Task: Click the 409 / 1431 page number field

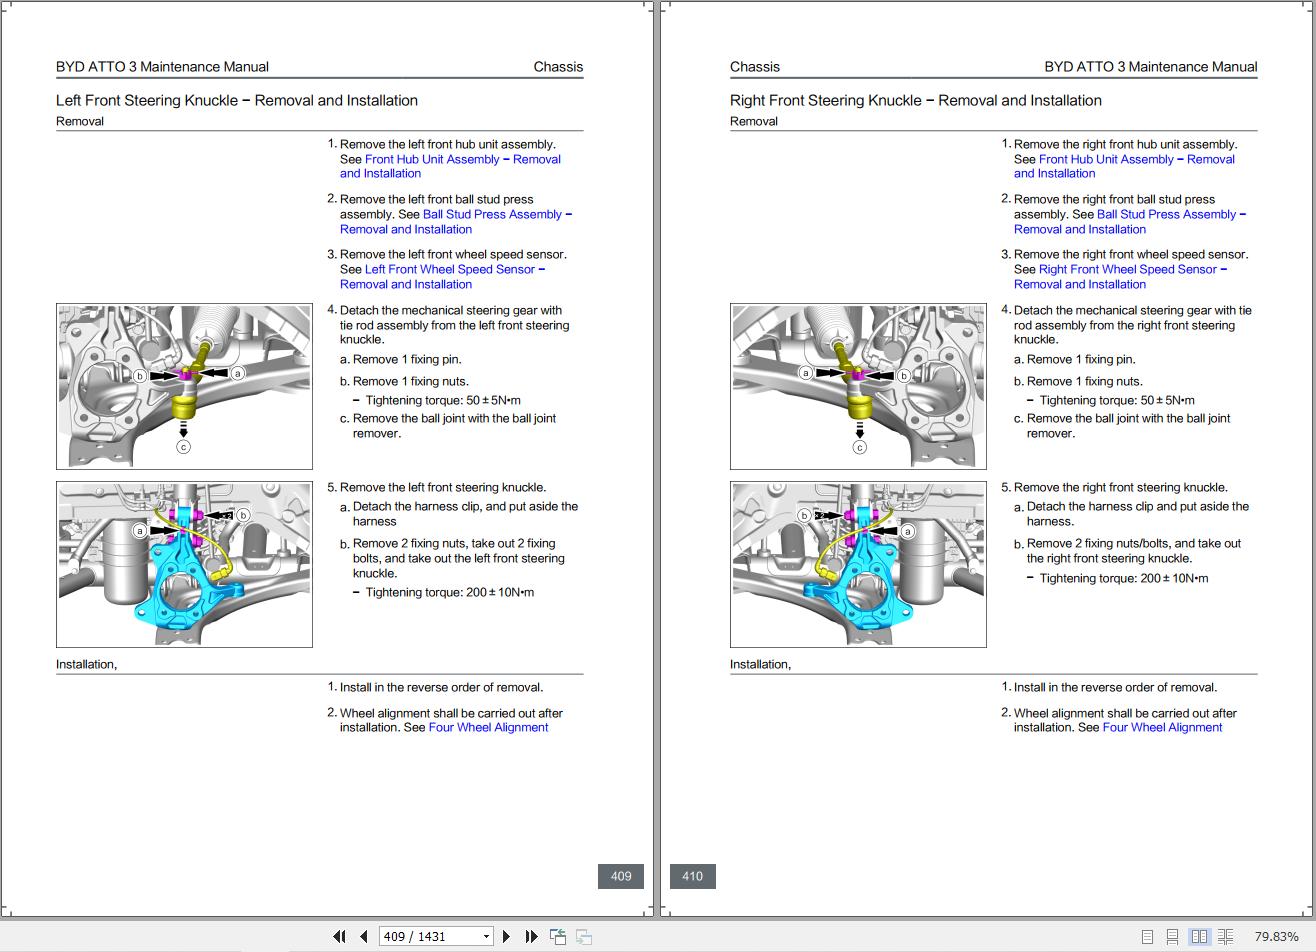Action: click(430, 937)
